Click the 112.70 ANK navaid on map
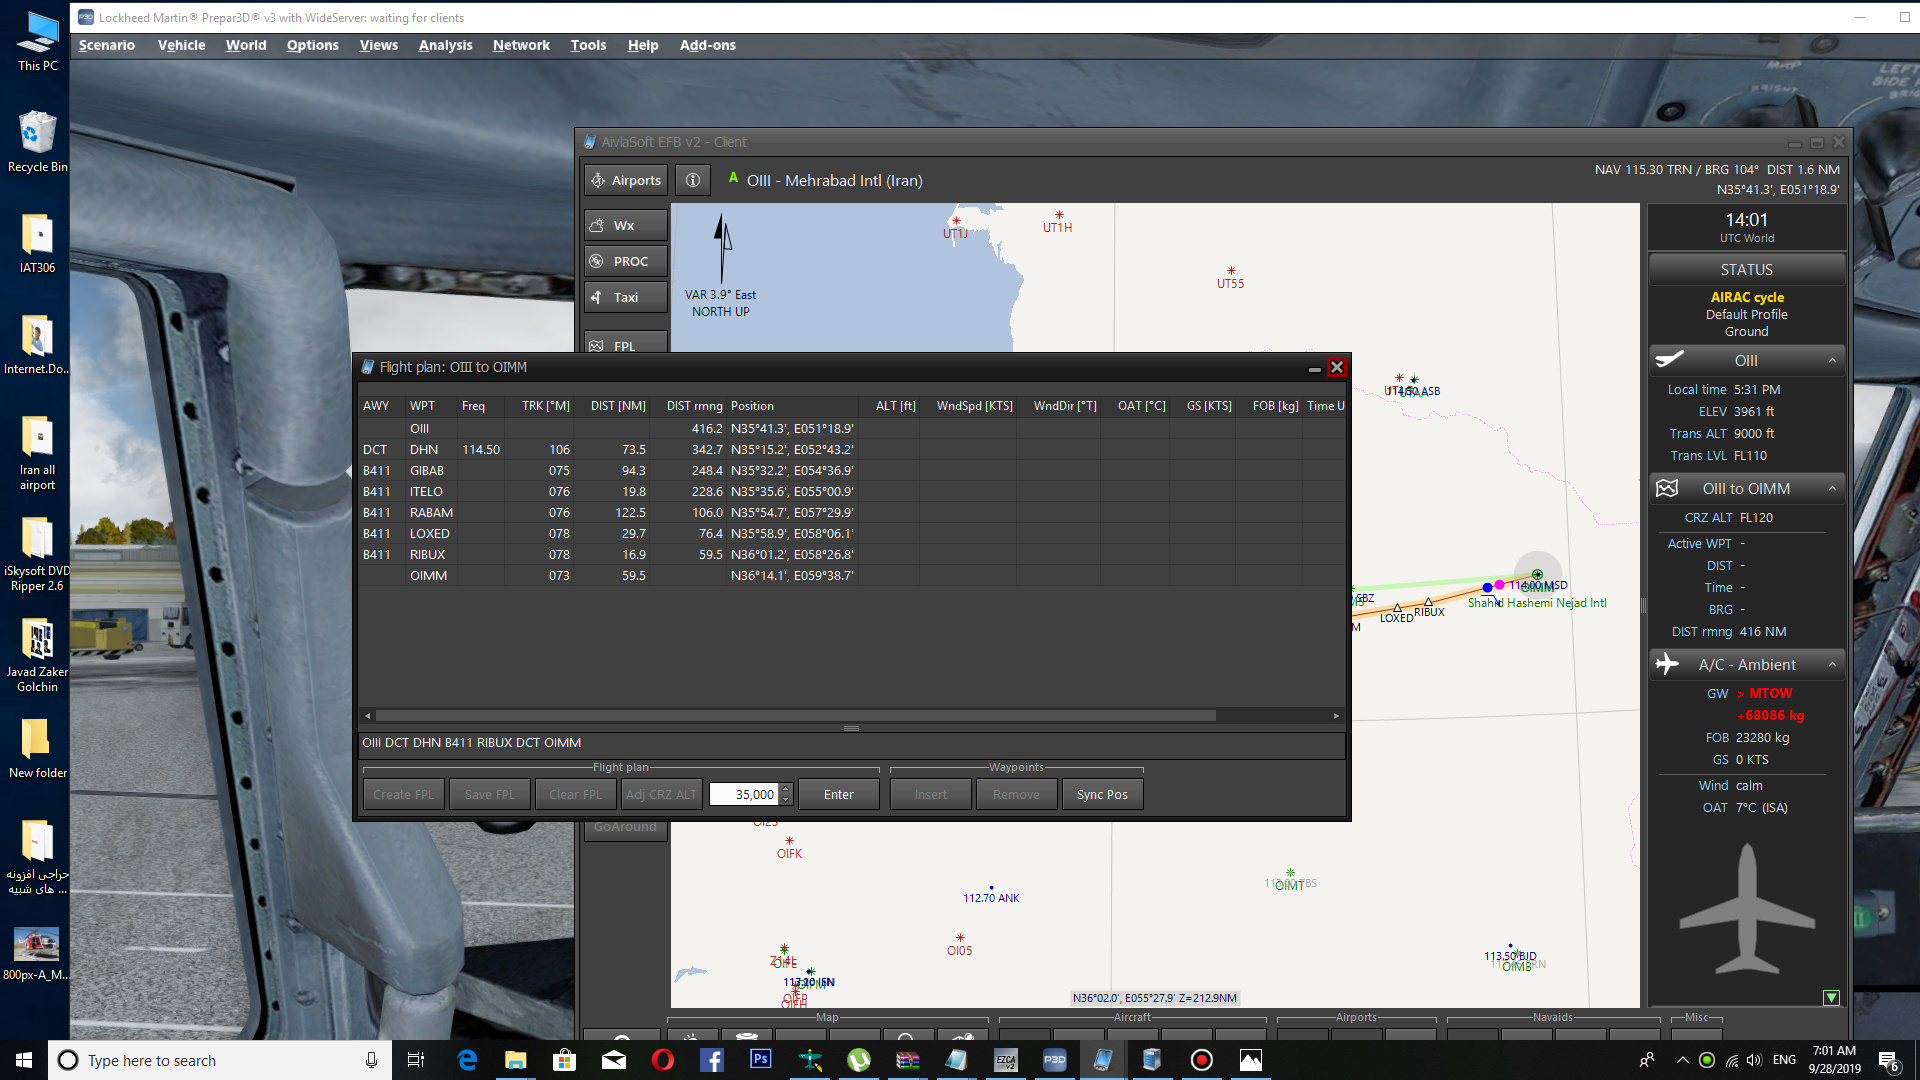The width and height of the screenshot is (1920, 1080). click(x=991, y=895)
